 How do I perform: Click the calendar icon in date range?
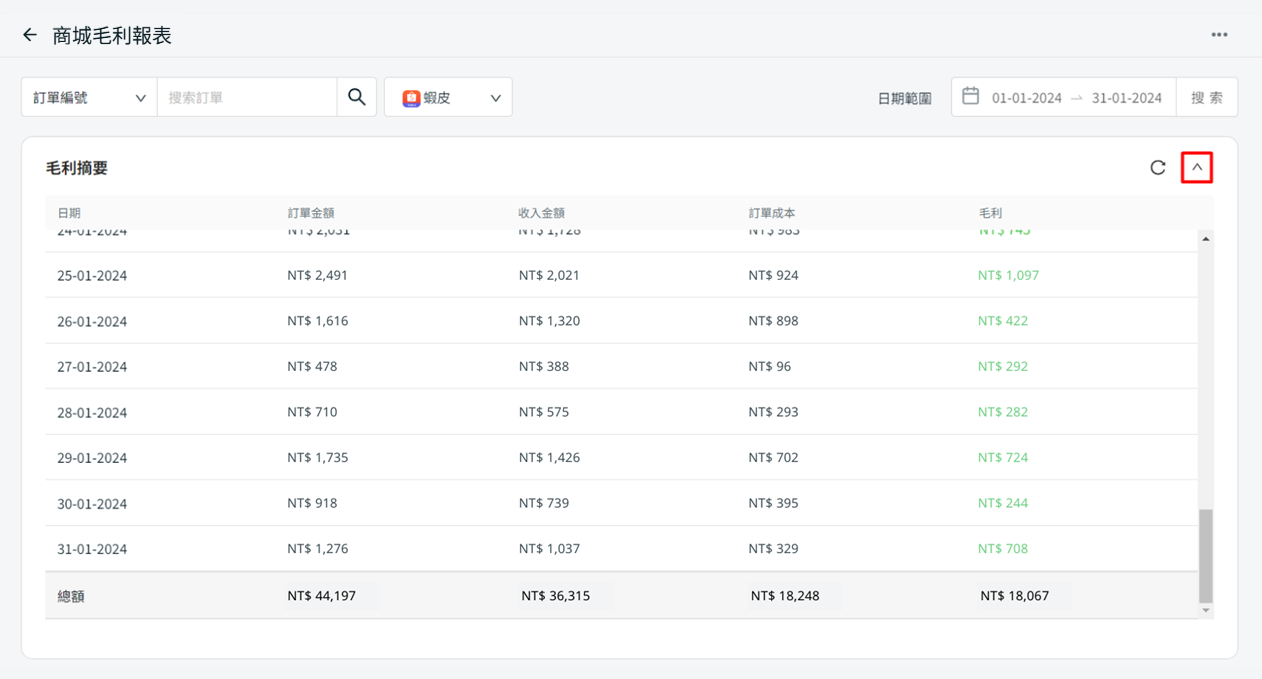pos(970,97)
